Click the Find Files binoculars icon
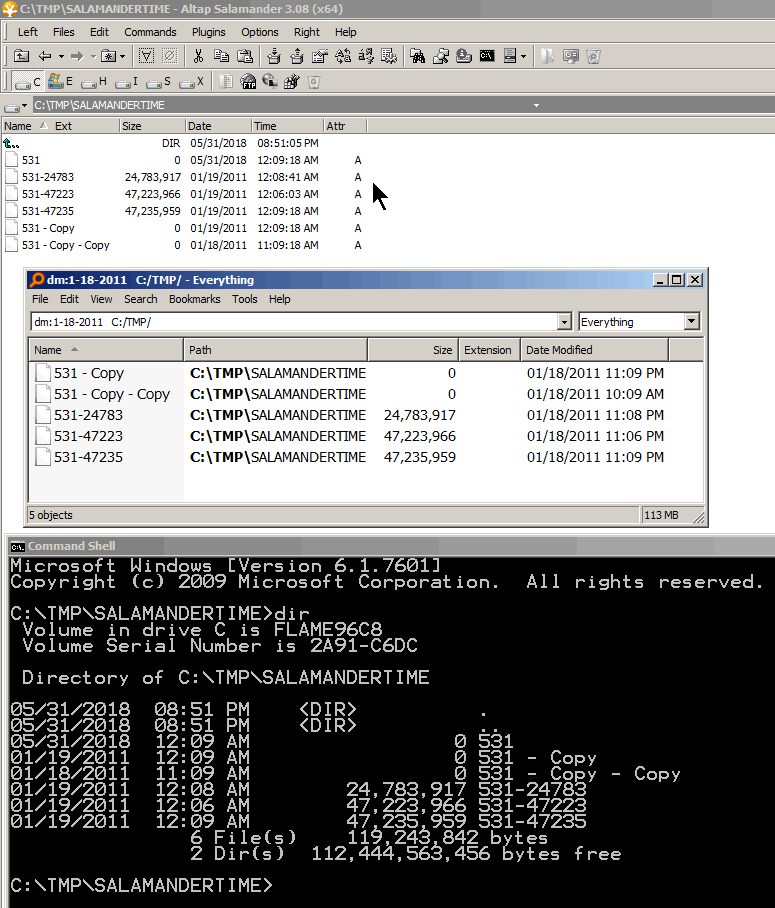 click(417, 57)
